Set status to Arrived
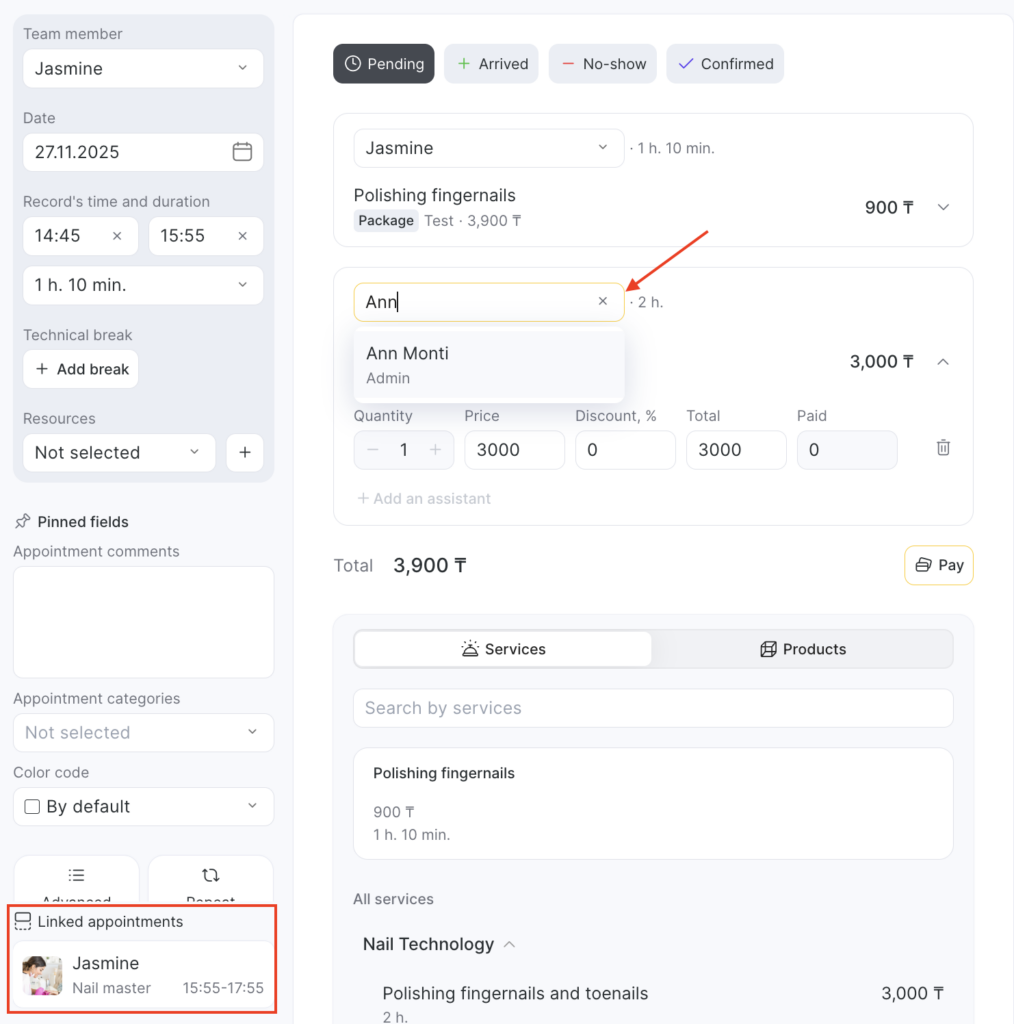Viewport: 1014px width, 1024px height. [x=492, y=64]
